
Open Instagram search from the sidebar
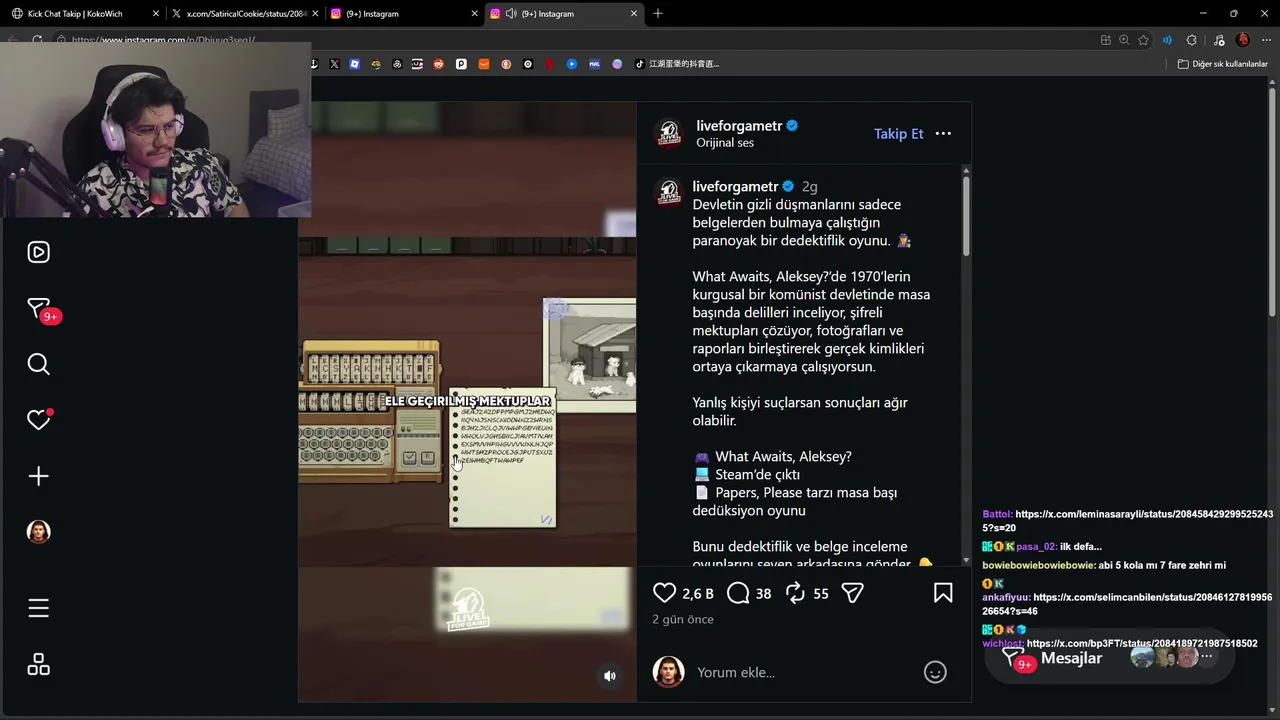38,364
